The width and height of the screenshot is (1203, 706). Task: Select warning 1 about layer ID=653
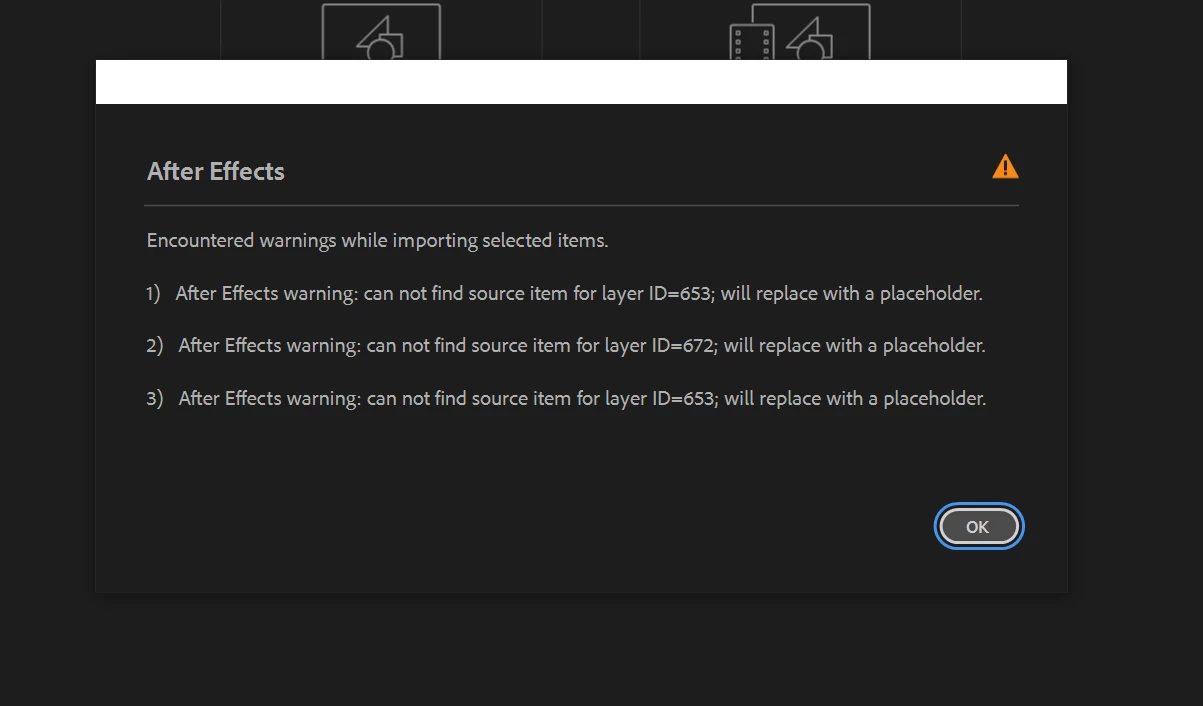coord(564,294)
